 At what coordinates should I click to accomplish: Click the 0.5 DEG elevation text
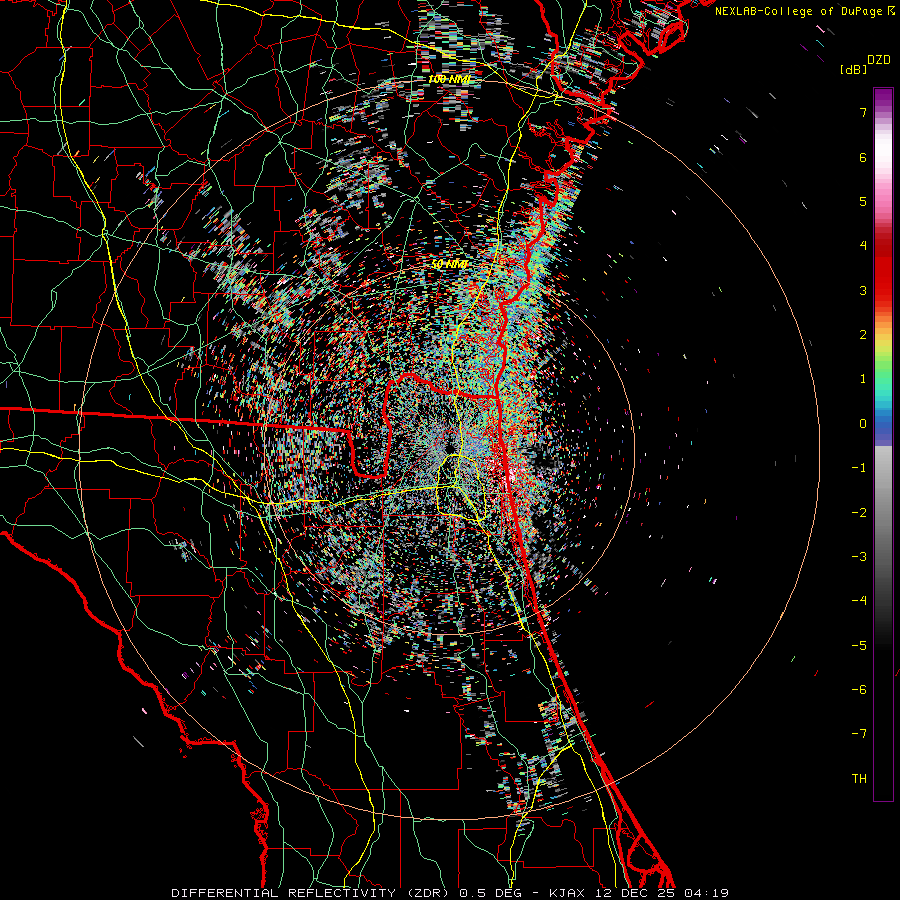pyautogui.click(x=490, y=893)
